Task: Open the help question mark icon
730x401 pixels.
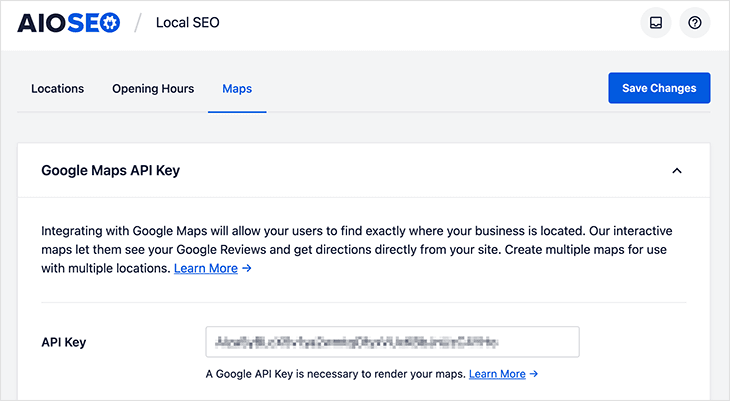Action: (x=695, y=23)
